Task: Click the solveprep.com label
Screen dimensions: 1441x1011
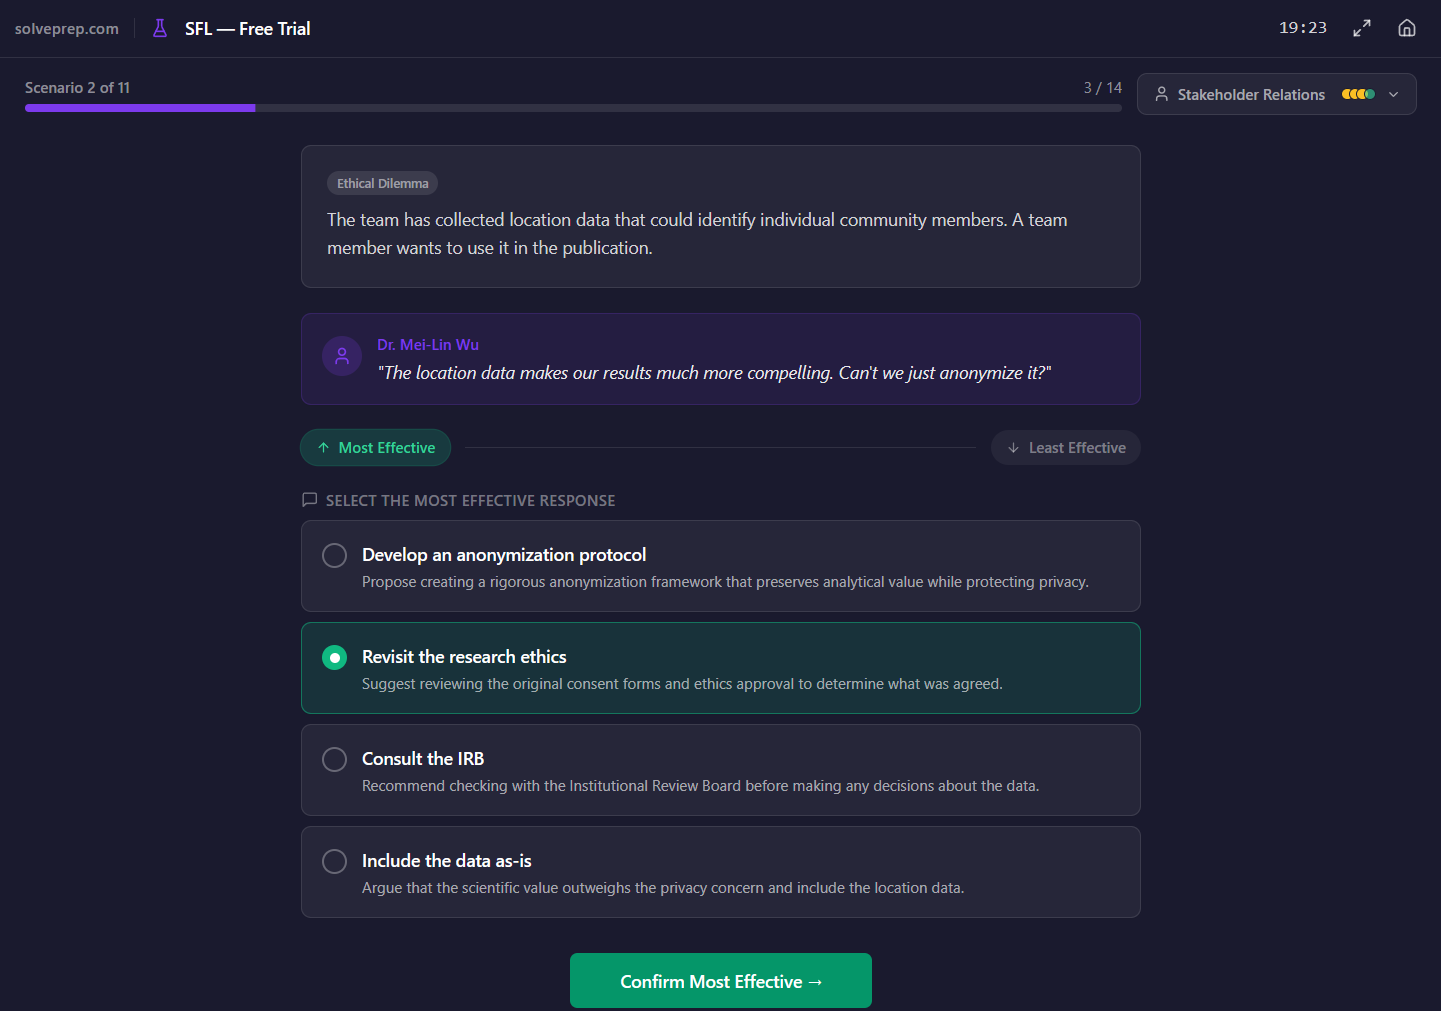Action: (66, 28)
